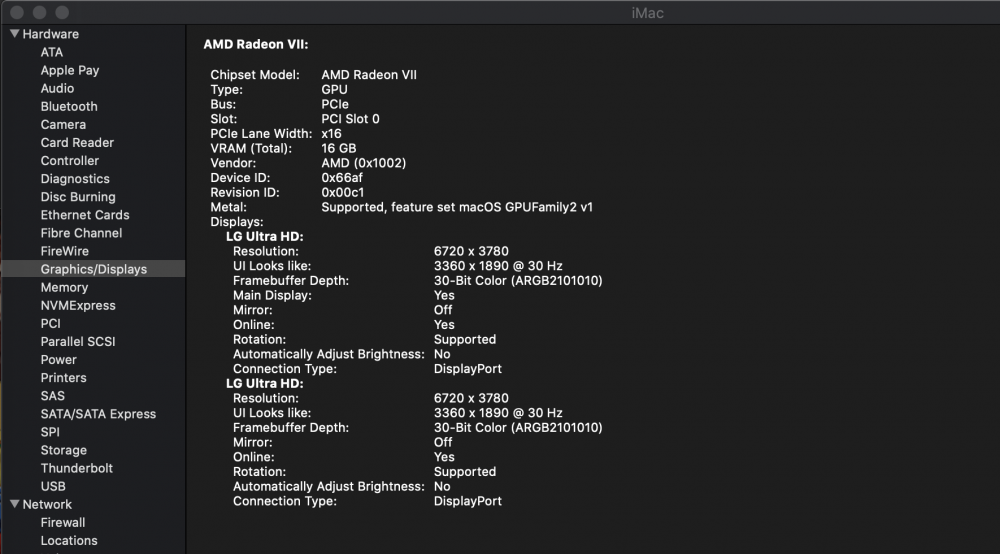The height and width of the screenshot is (554, 1000).
Task: Open Apple Pay hardware info
Action: click(x=70, y=70)
